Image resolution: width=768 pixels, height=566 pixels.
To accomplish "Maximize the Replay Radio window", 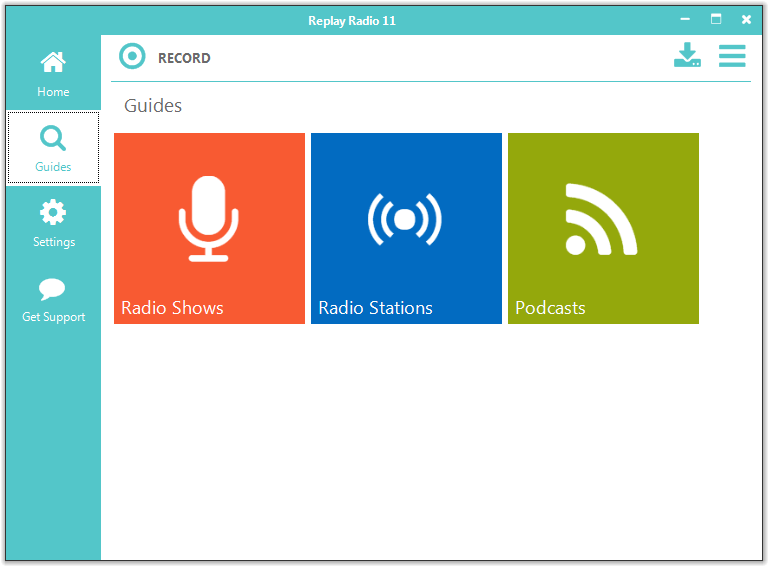I will [x=716, y=19].
